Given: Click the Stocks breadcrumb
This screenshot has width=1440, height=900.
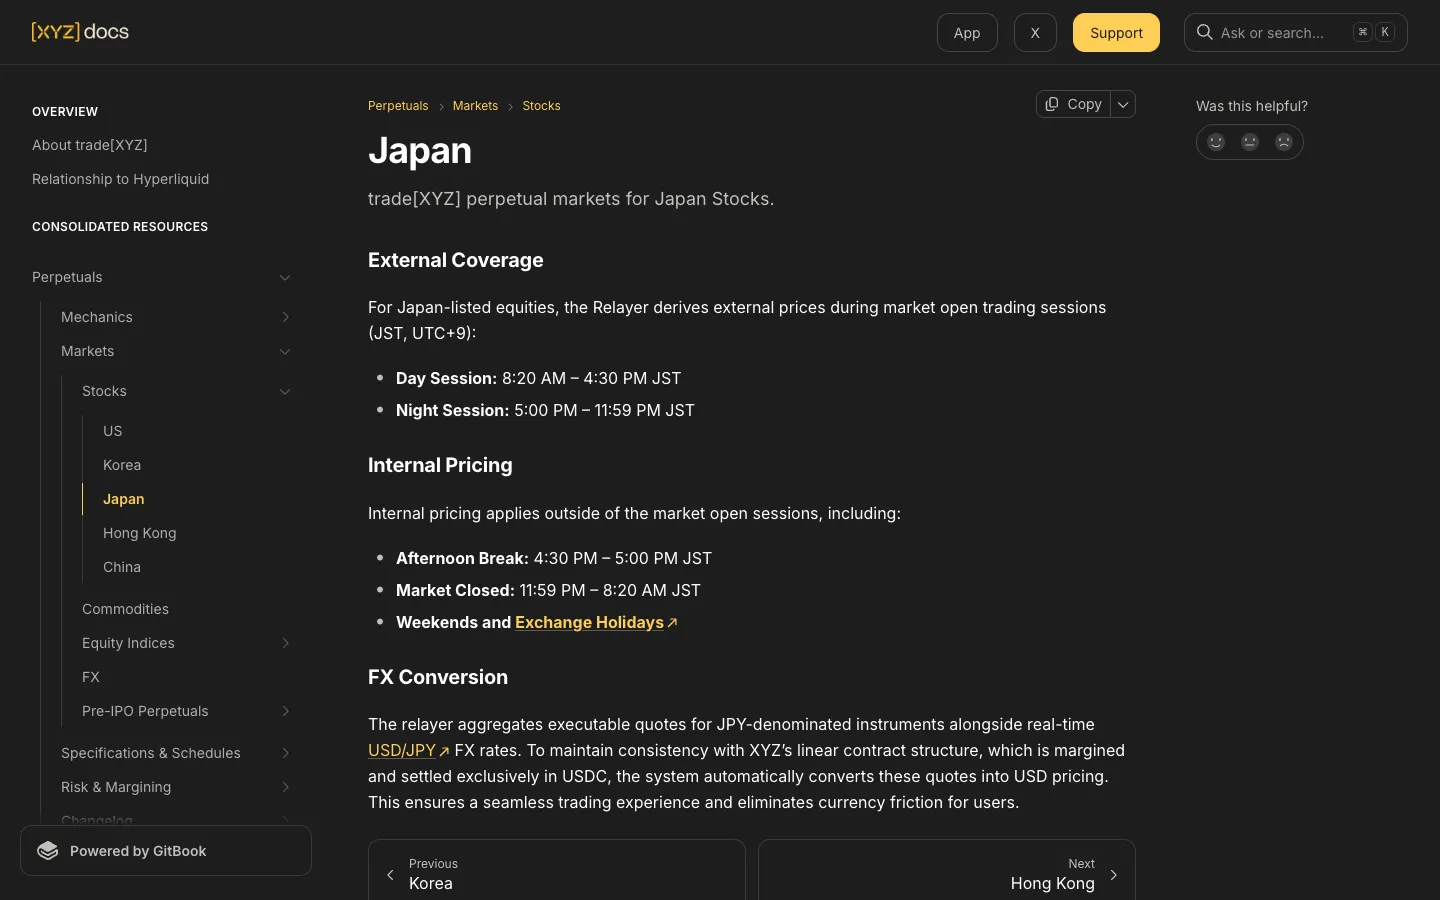Looking at the screenshot, I should pos(541,106).
